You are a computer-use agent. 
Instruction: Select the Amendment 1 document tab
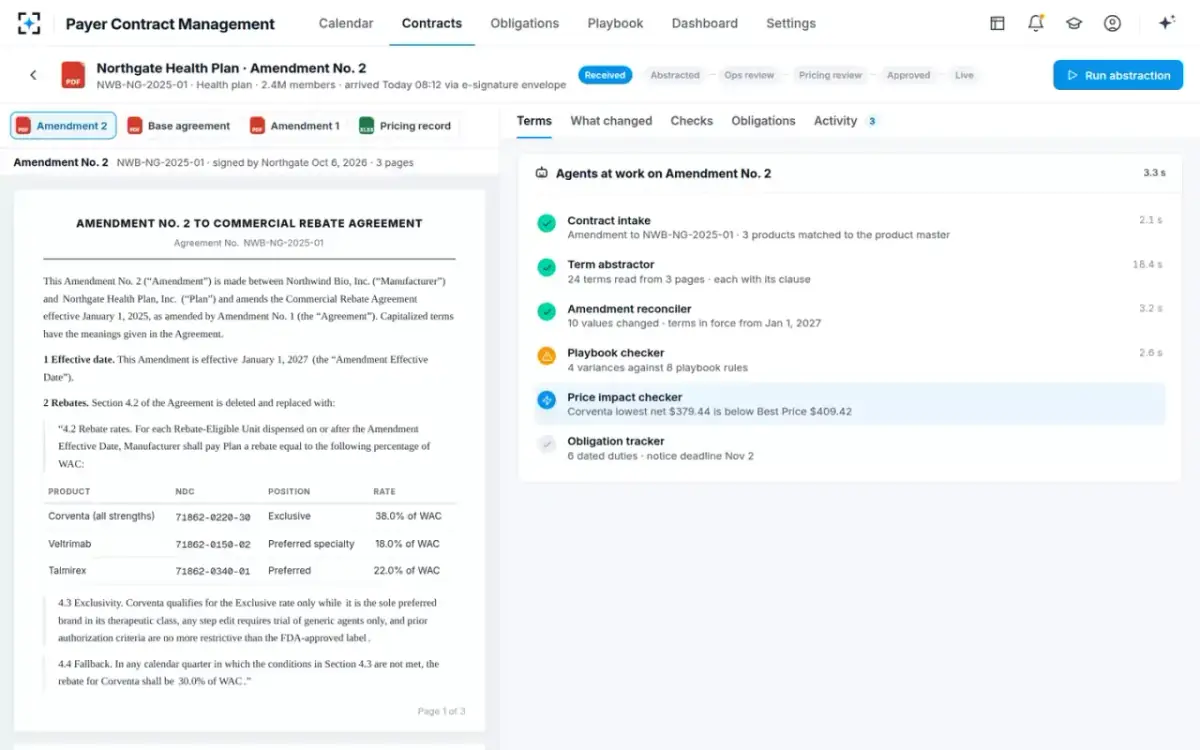pyautogui.click(x=295, y=126)
